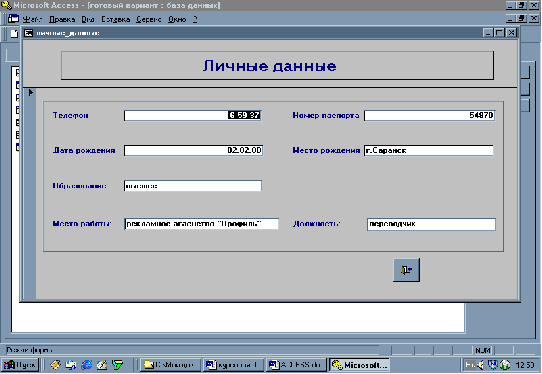The image size is (542, 374).
Task: Click the Образование field
Action: [193, 186]
